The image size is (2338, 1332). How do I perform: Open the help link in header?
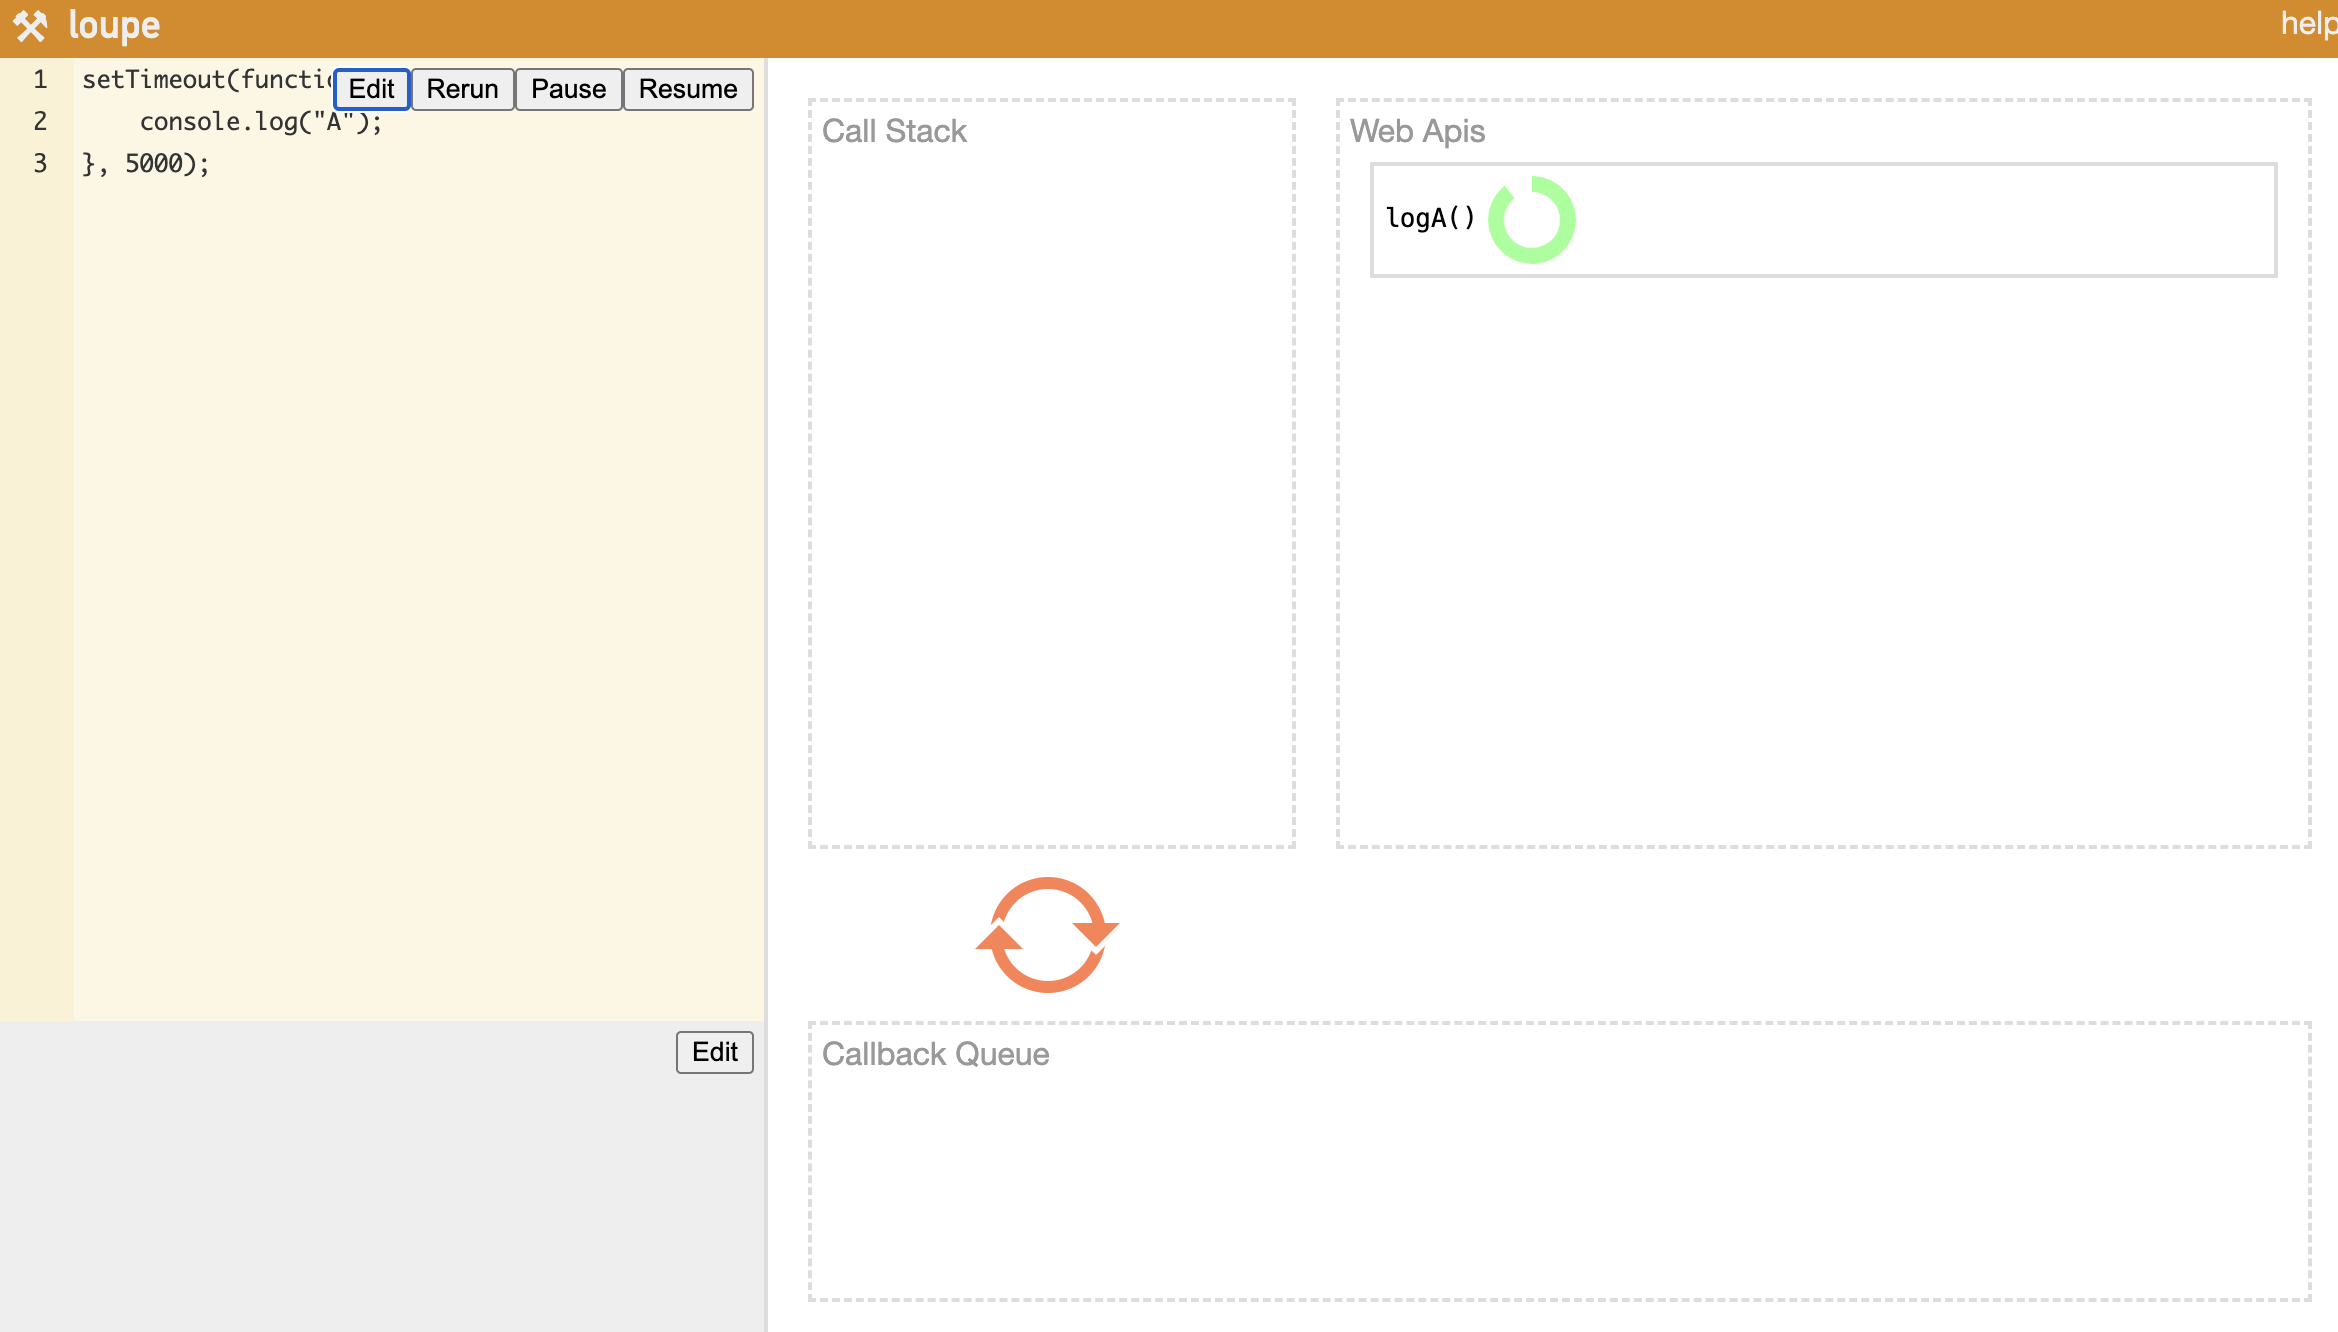tap(2307, 24)
